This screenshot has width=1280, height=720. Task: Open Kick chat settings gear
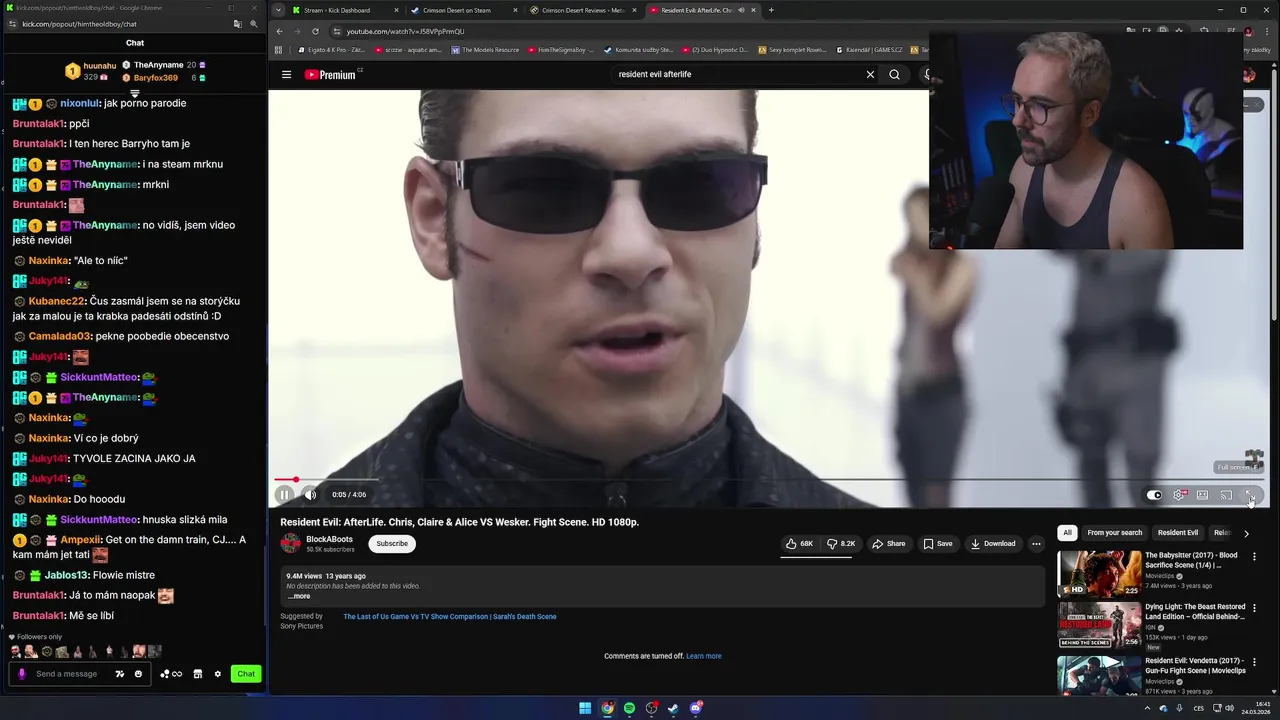[218, 674]
